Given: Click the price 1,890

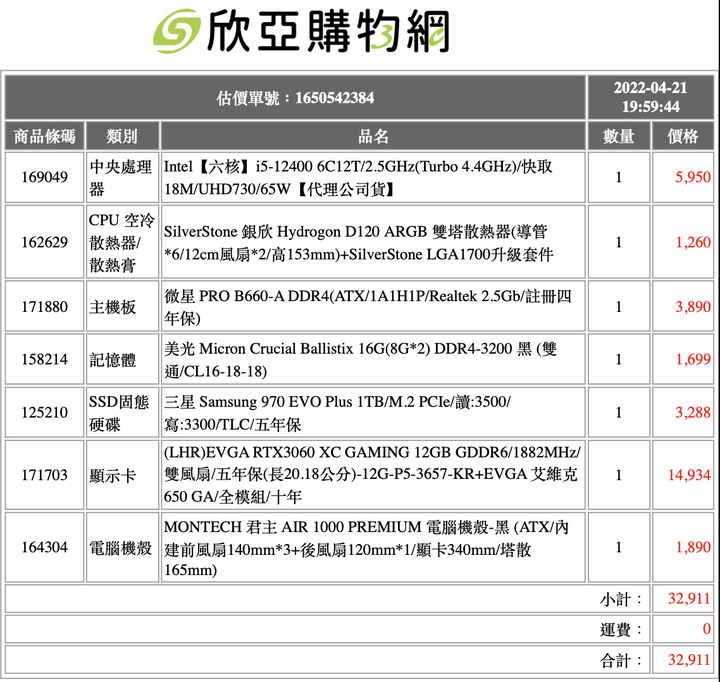Looking at the screenshot, I should [x=692, y=547].
